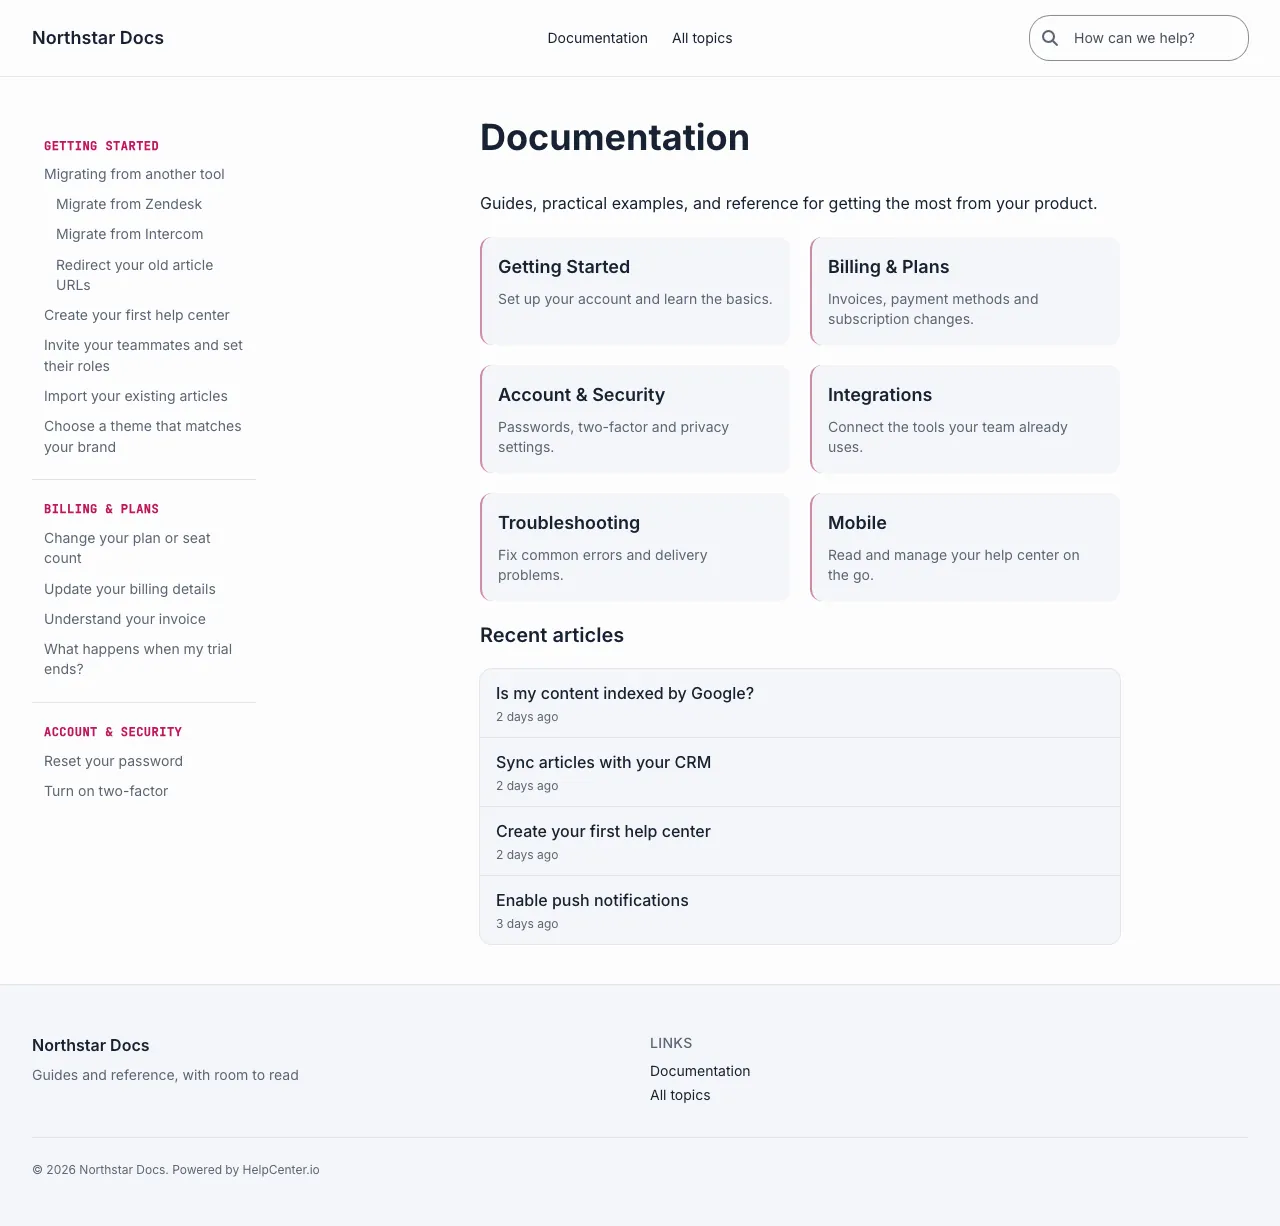The height and width of the screenshot is (1226, 1280).
Task: Open "Update your billing details" sidebar link
Action: coord(130,589)
